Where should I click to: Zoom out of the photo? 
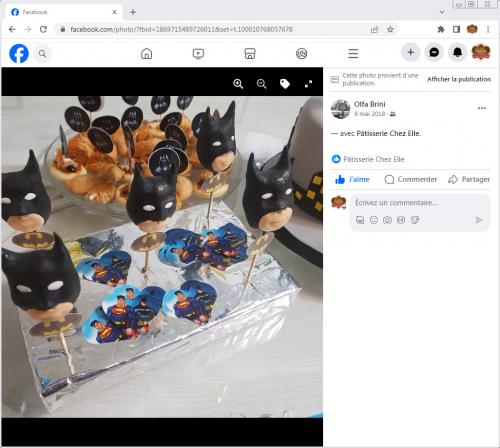pyautogui.click(x=262, y=84)
